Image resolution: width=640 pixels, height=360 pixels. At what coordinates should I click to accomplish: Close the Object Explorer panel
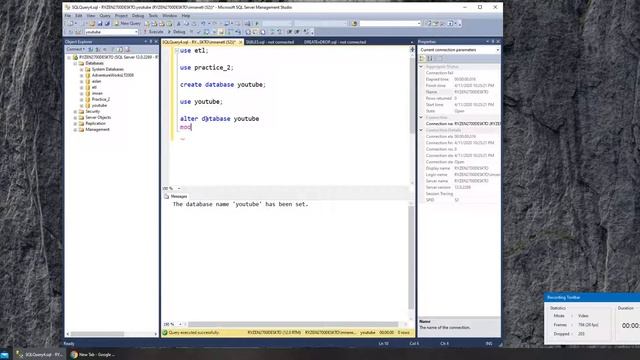156,42
